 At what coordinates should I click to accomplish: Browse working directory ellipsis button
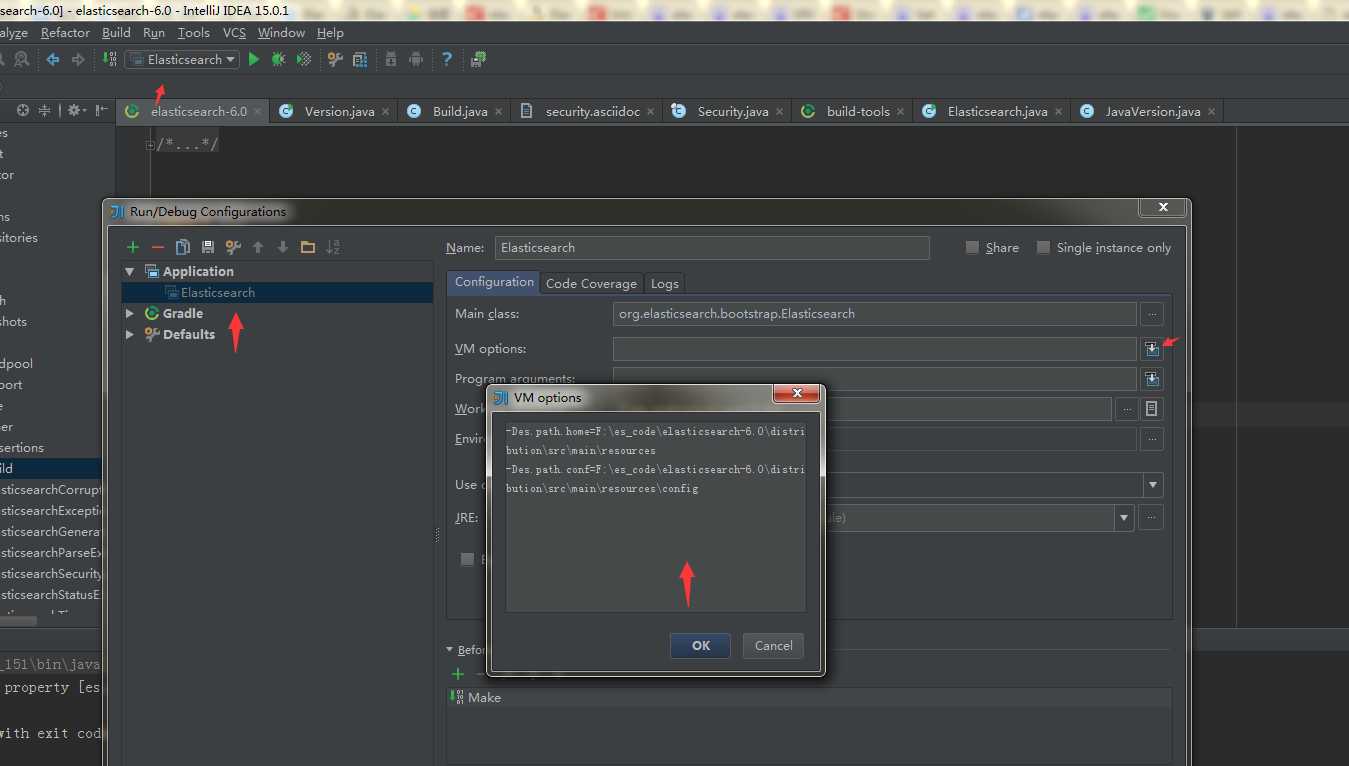pyautogui.click(x=1127, y=409)
